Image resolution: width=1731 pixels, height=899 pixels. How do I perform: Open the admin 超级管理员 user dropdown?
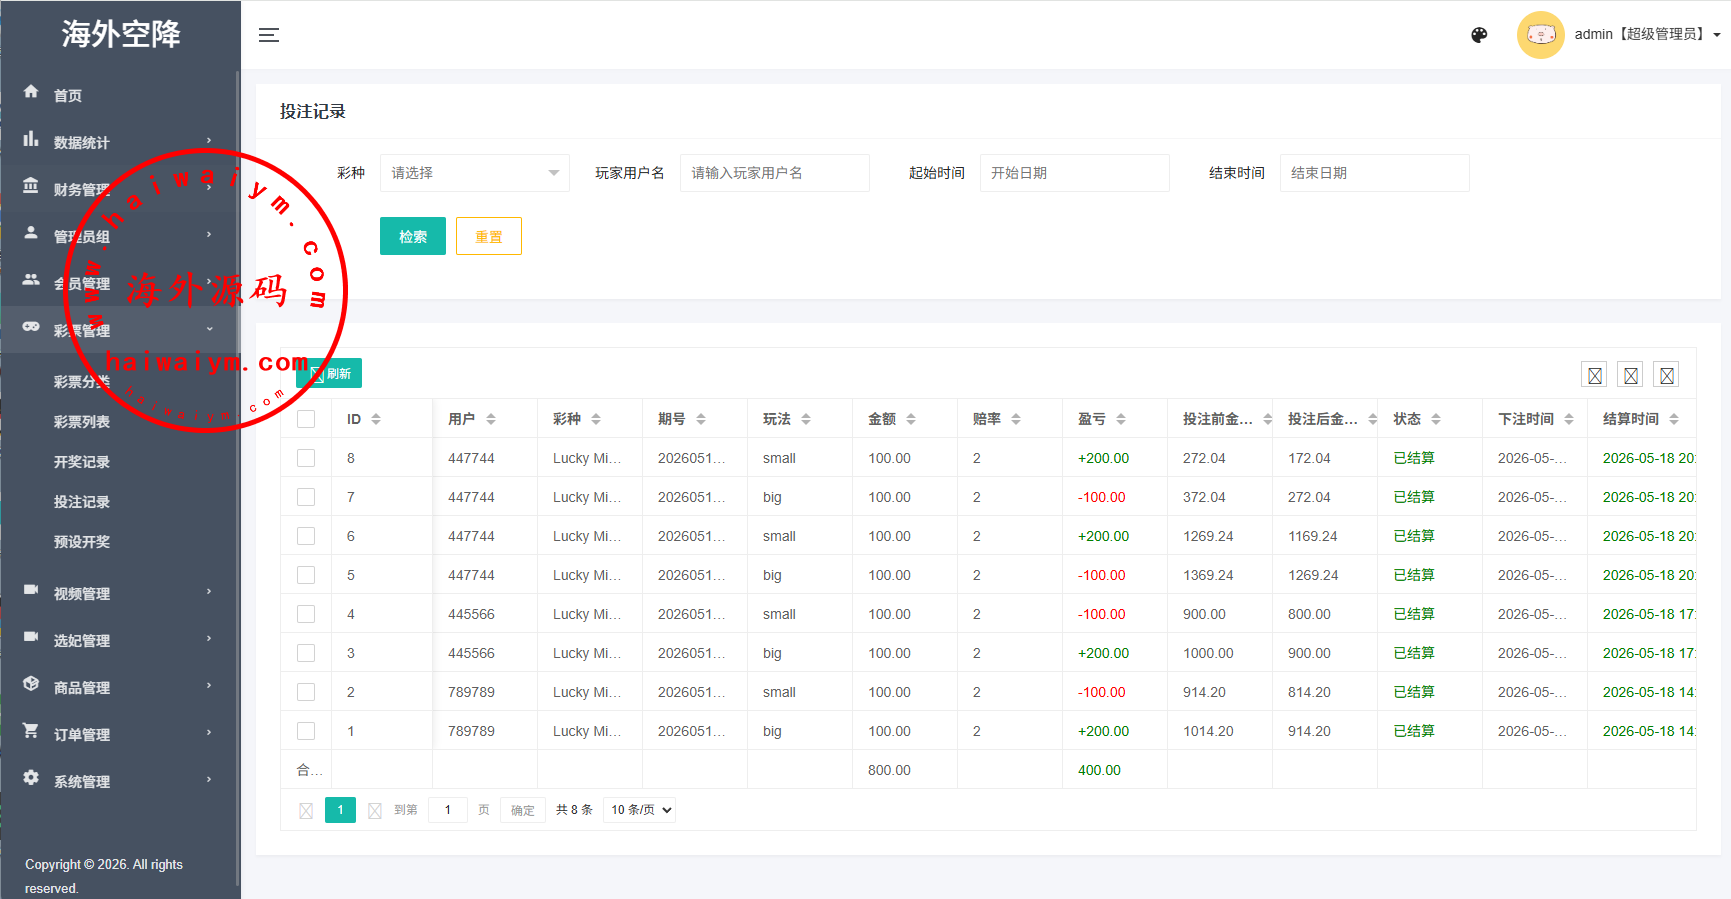coord(1647,35)
